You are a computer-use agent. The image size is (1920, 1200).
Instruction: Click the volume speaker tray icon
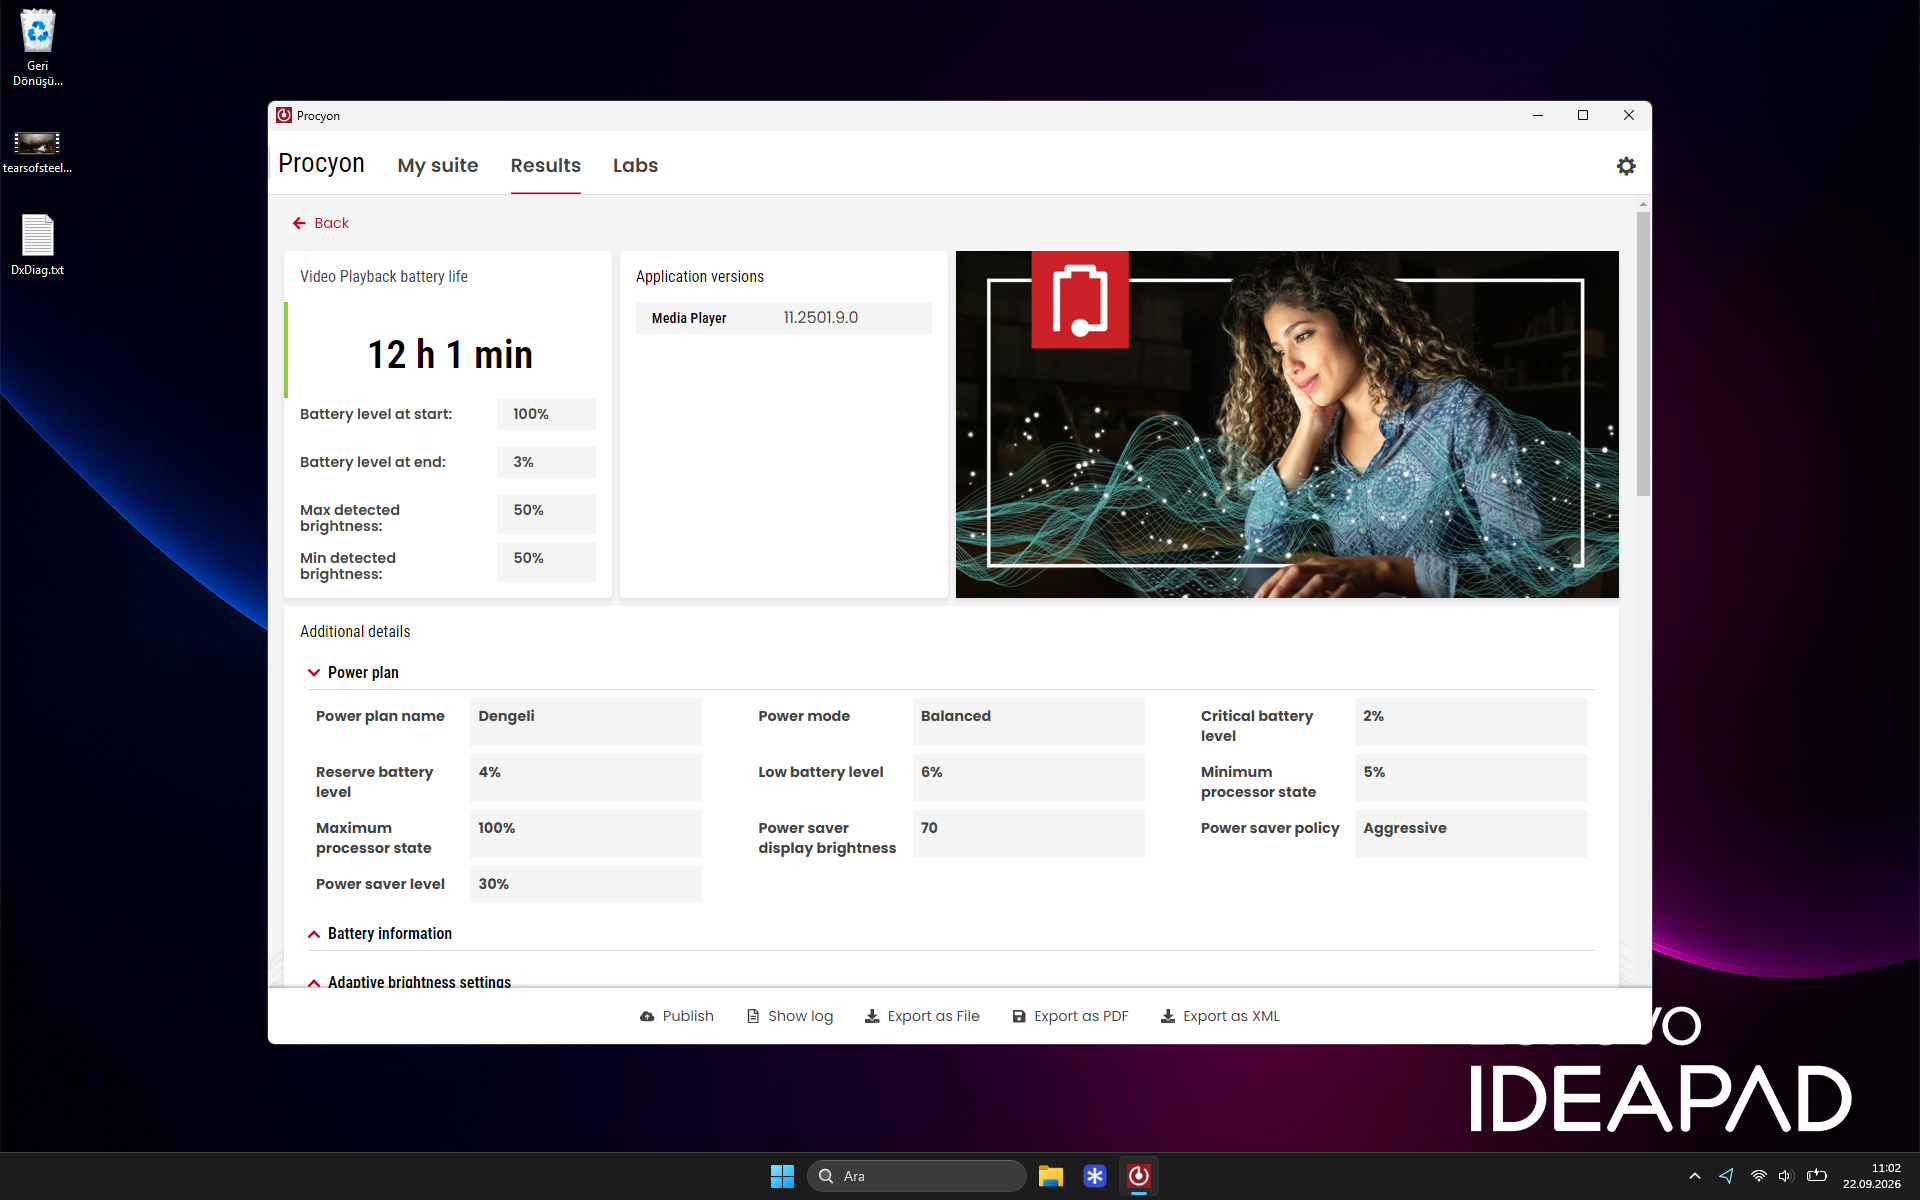pos(1786,1176)
